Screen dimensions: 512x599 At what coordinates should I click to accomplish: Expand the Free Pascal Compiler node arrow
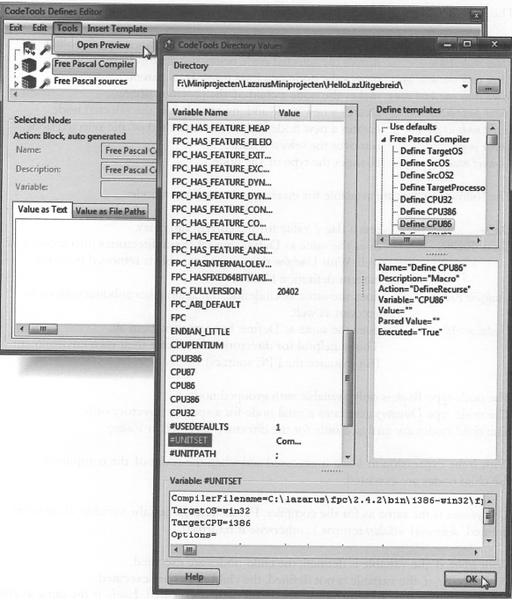tap(16, 67)
